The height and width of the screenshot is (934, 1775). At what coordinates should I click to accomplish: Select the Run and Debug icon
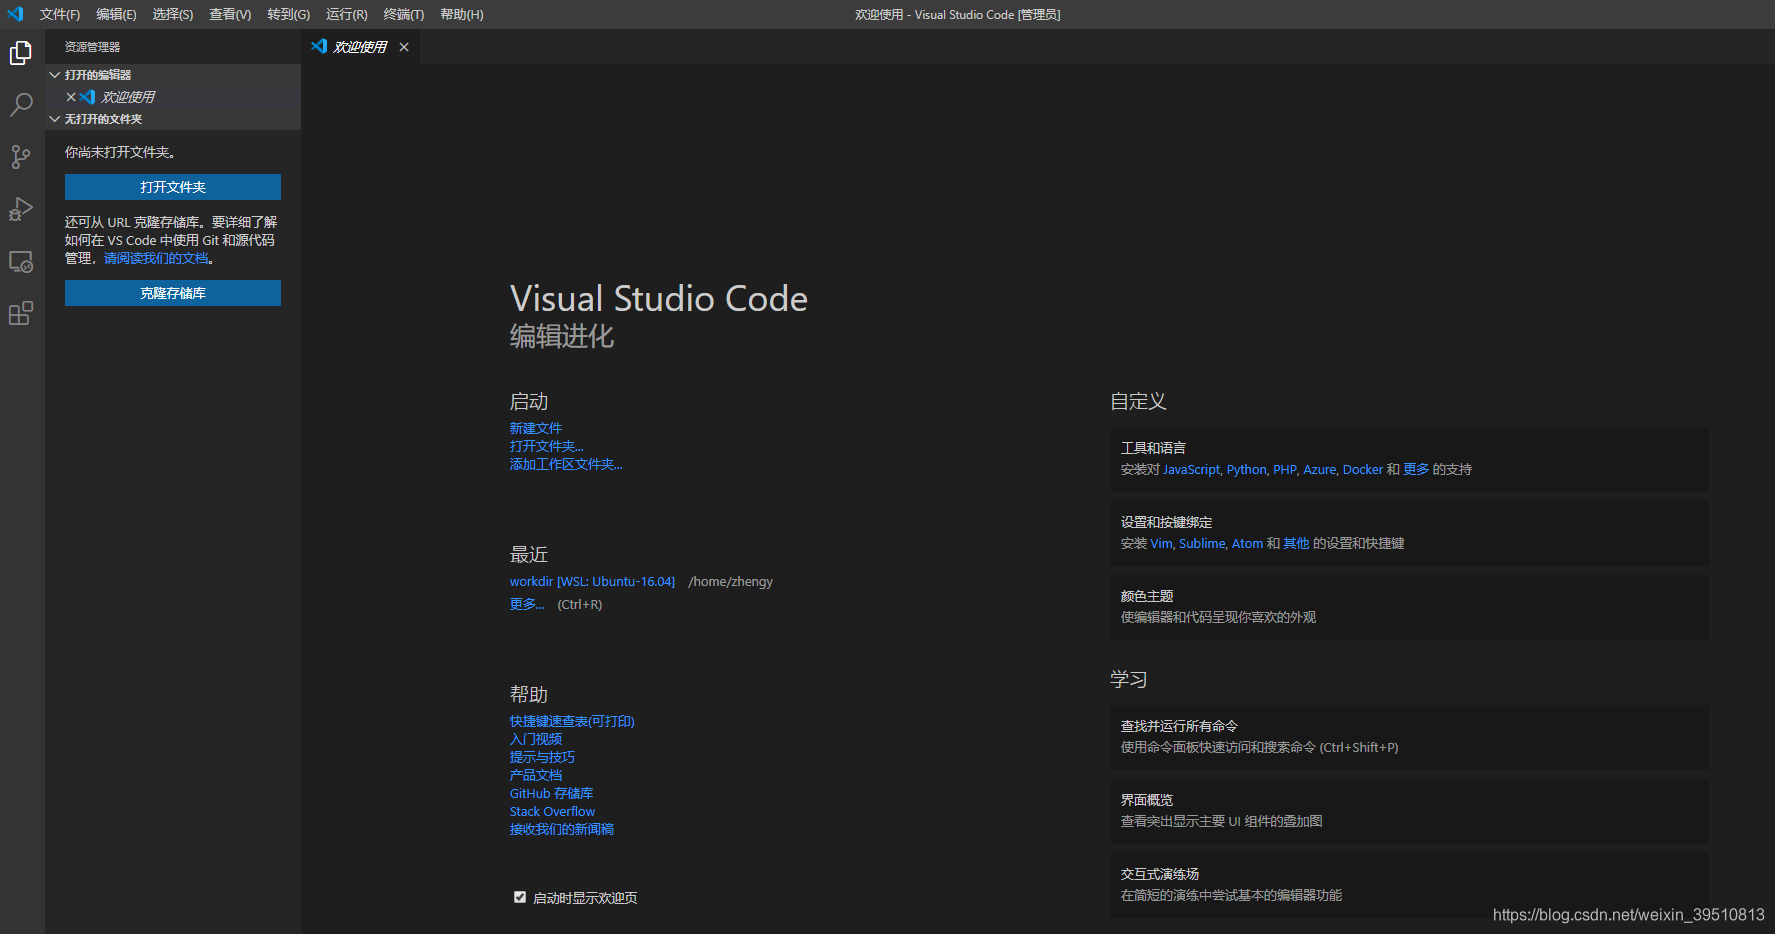pyautogui.click(x=21, y=209)
